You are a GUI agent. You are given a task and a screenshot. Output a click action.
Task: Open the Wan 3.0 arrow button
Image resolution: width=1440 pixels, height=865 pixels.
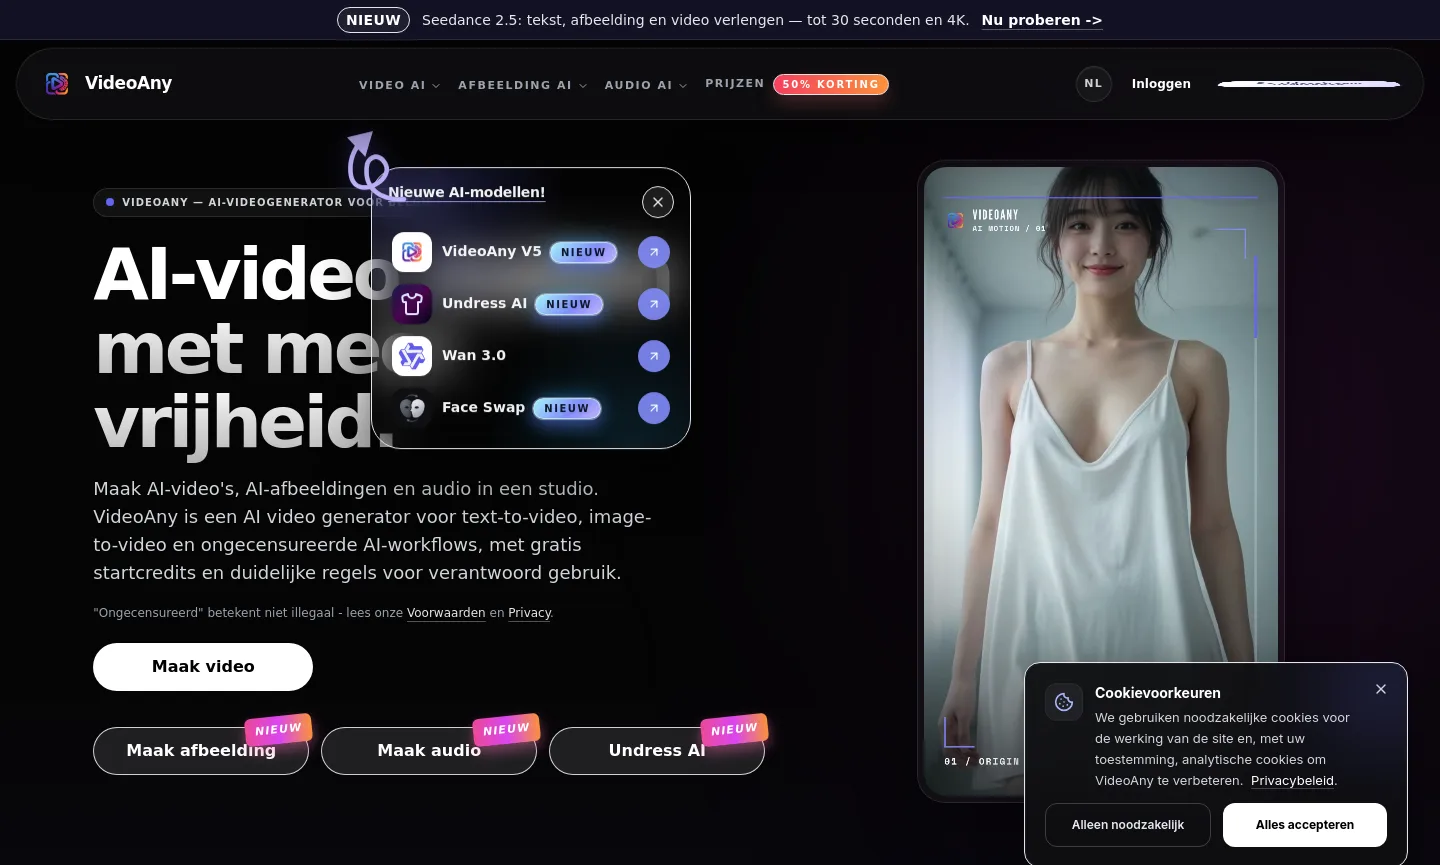[654, 356]
